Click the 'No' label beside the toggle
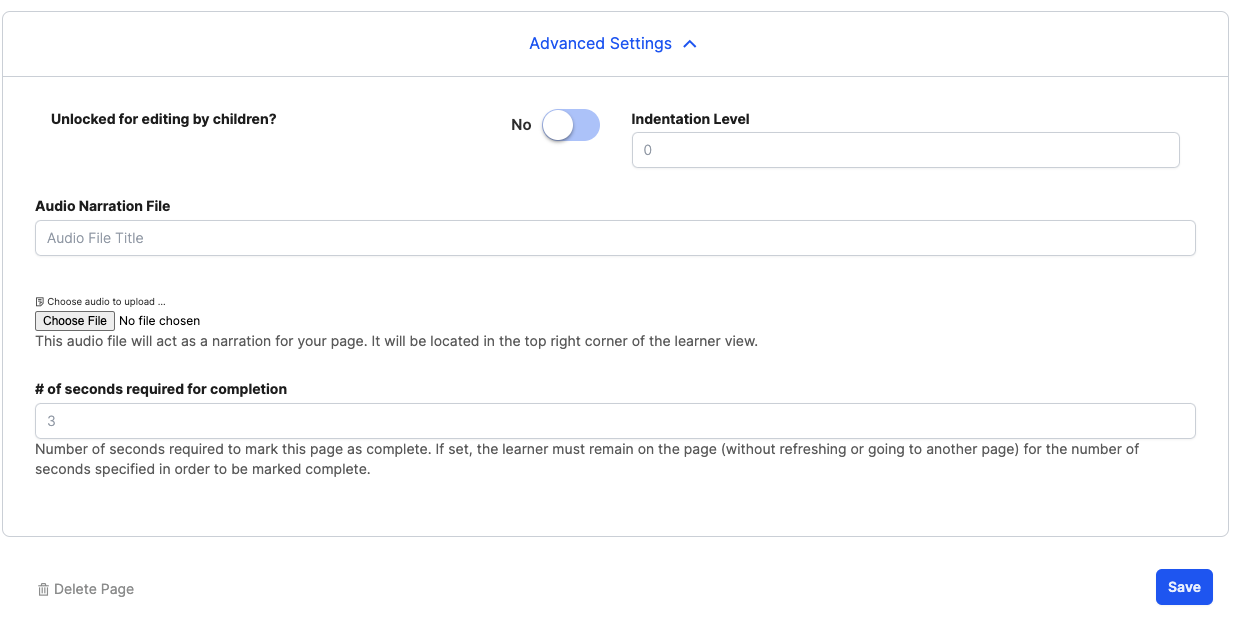The image size is (1237, 620). (x=521, y=125)
